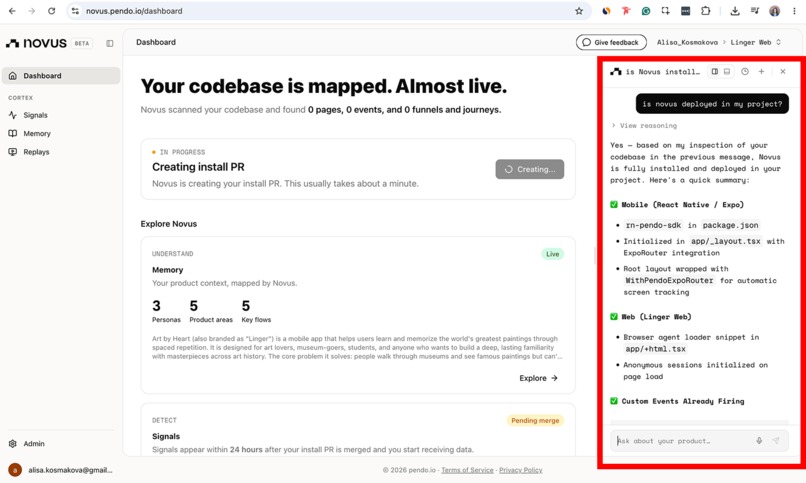
Task: Reload the current page
Action: [x=51, y=11]
